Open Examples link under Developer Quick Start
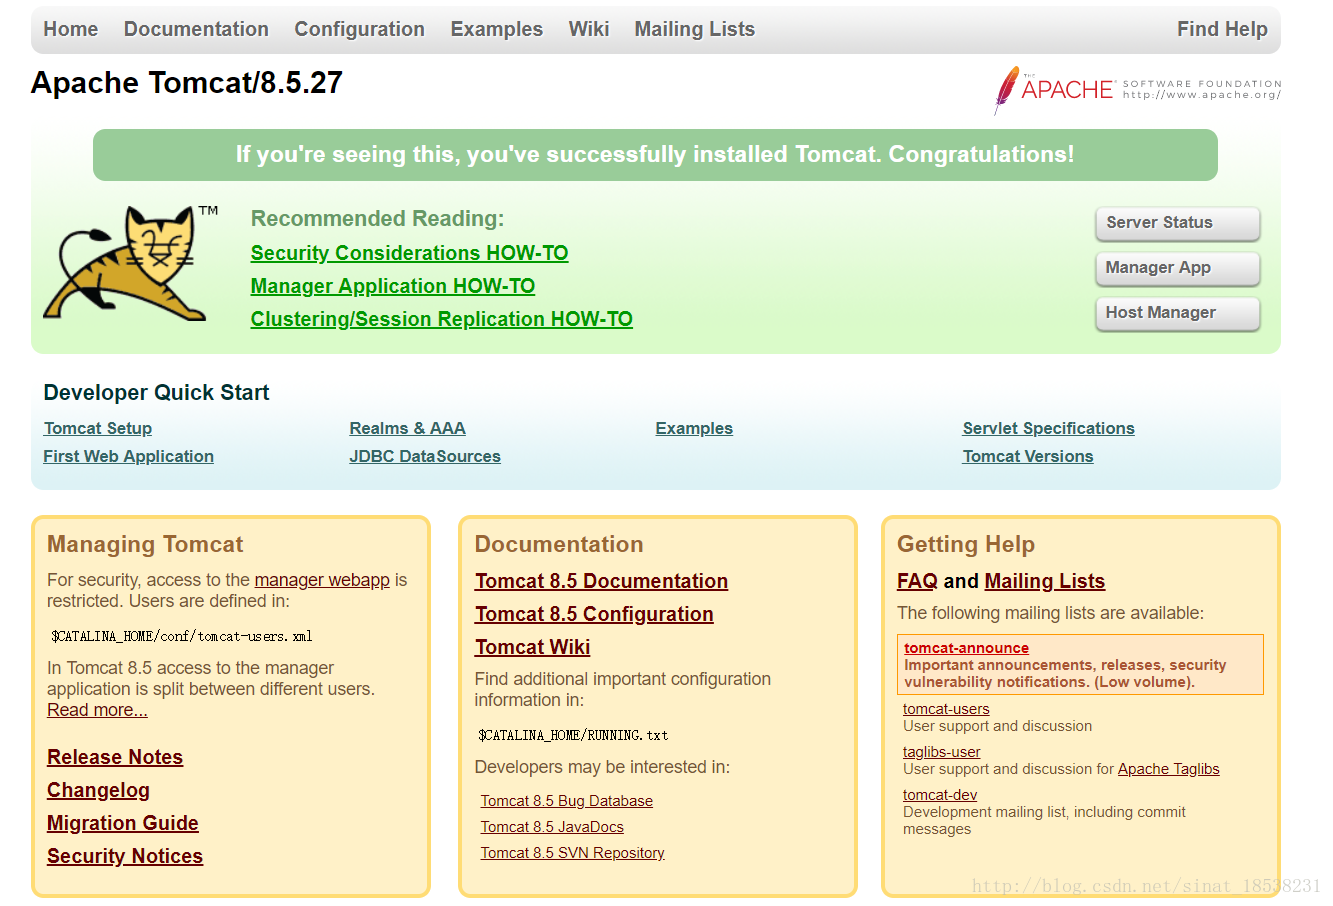1333x906 pixels. point(694,428)
